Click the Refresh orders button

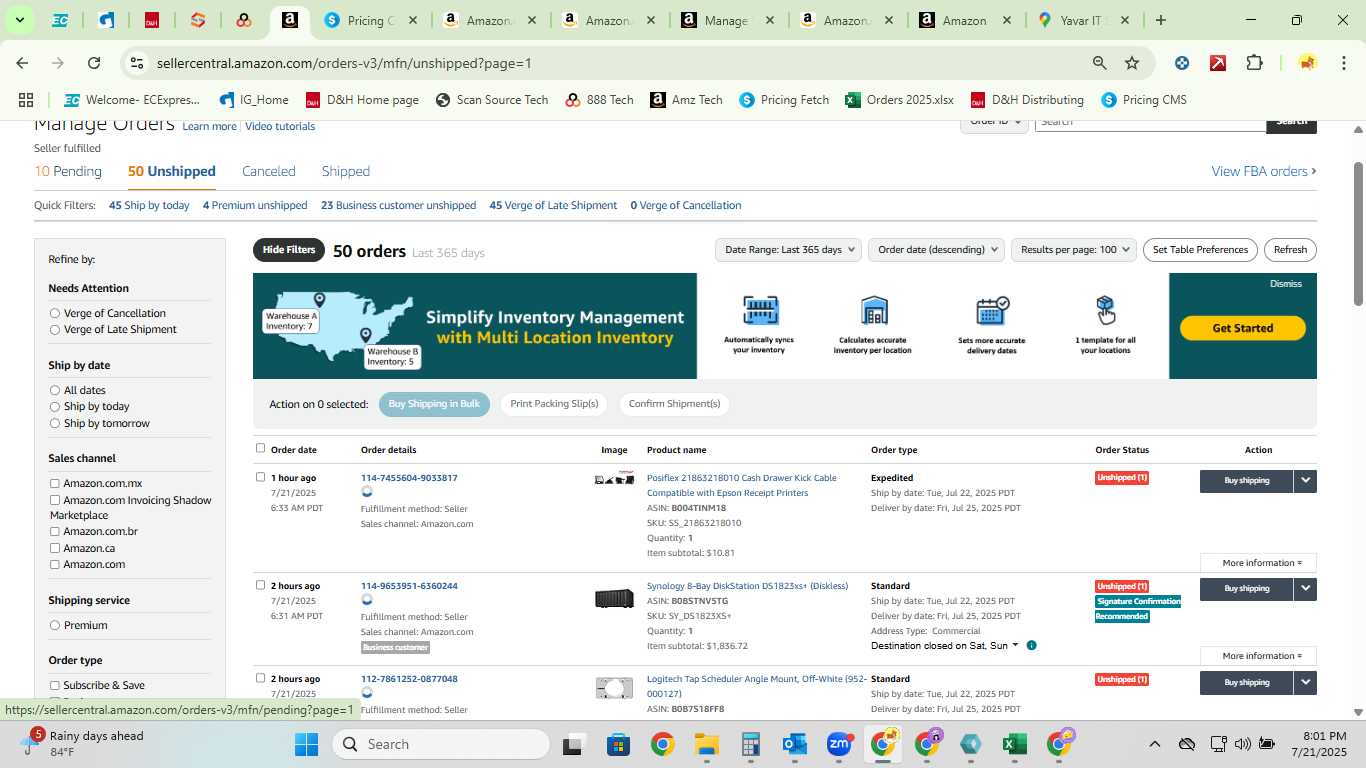(x=1290, y=249)
